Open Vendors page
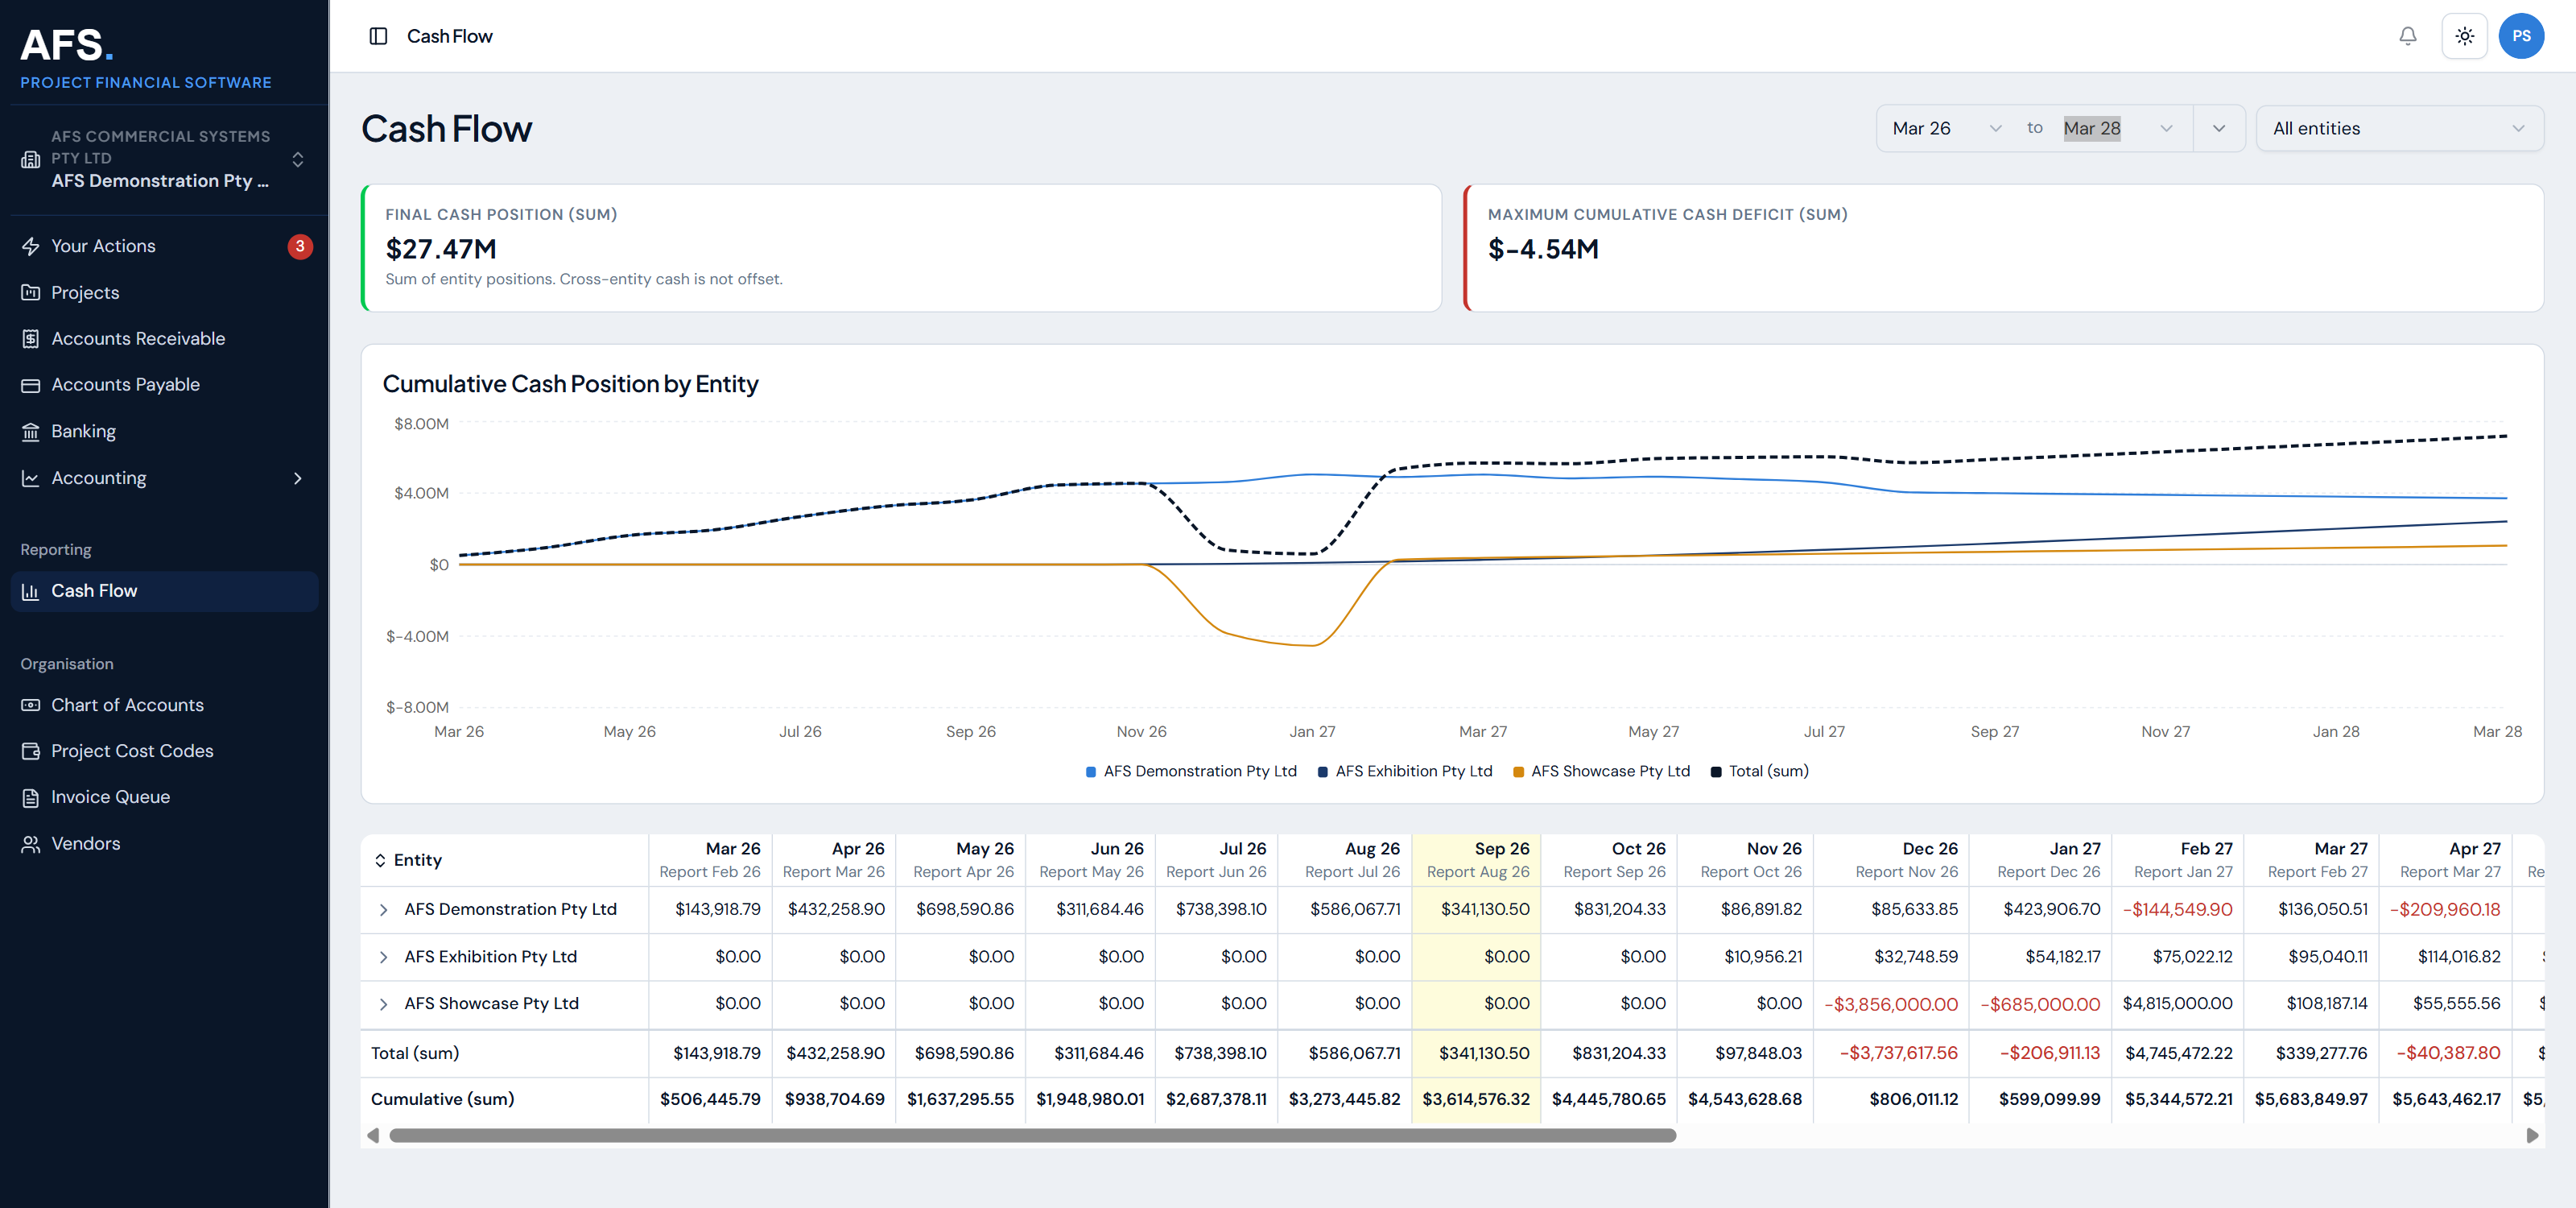The height and width of the screenshot is (1208, 2576). point(165,844)
